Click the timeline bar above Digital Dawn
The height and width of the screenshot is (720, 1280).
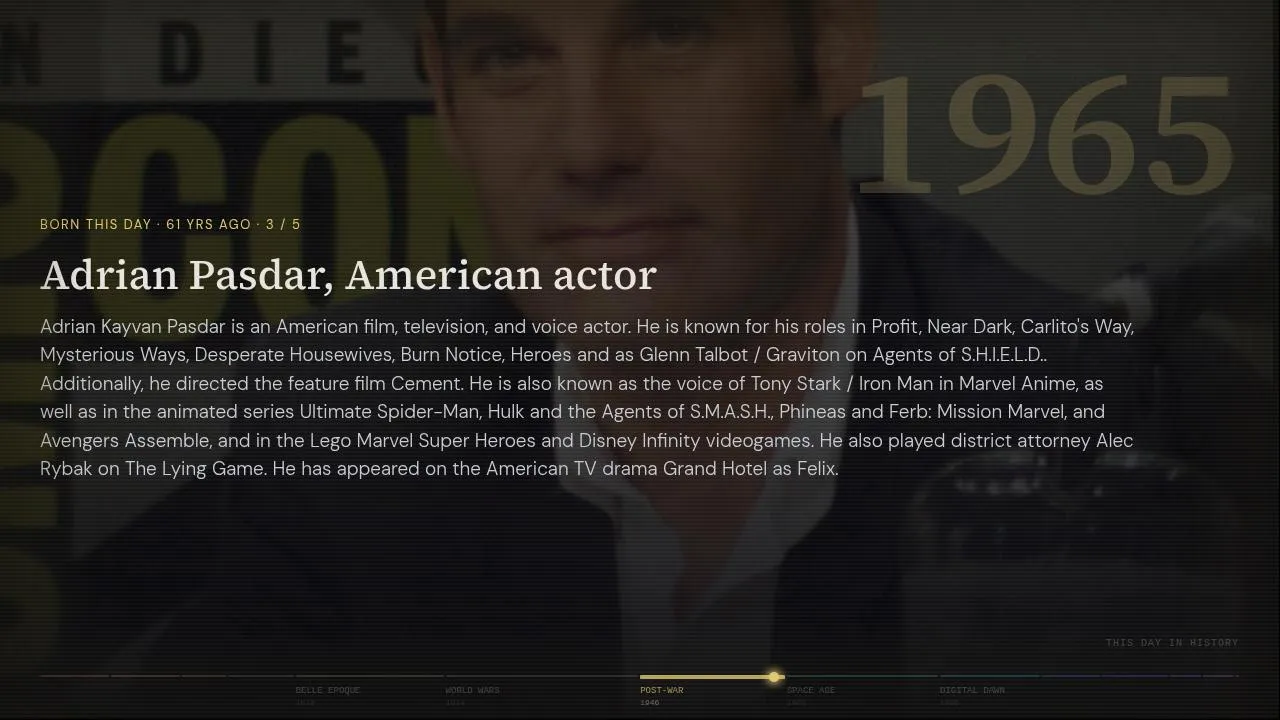point(990,676)
